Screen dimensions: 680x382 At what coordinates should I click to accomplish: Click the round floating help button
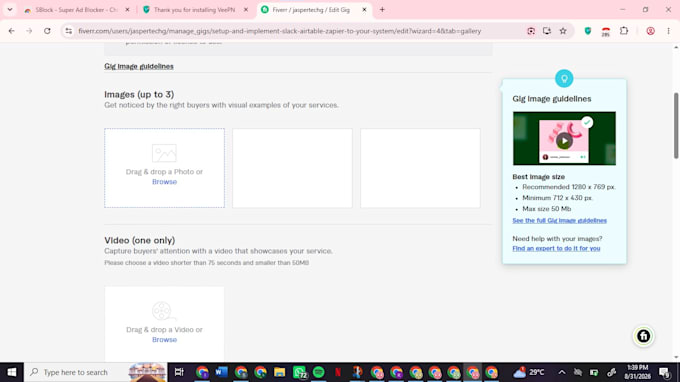[644, 336]
